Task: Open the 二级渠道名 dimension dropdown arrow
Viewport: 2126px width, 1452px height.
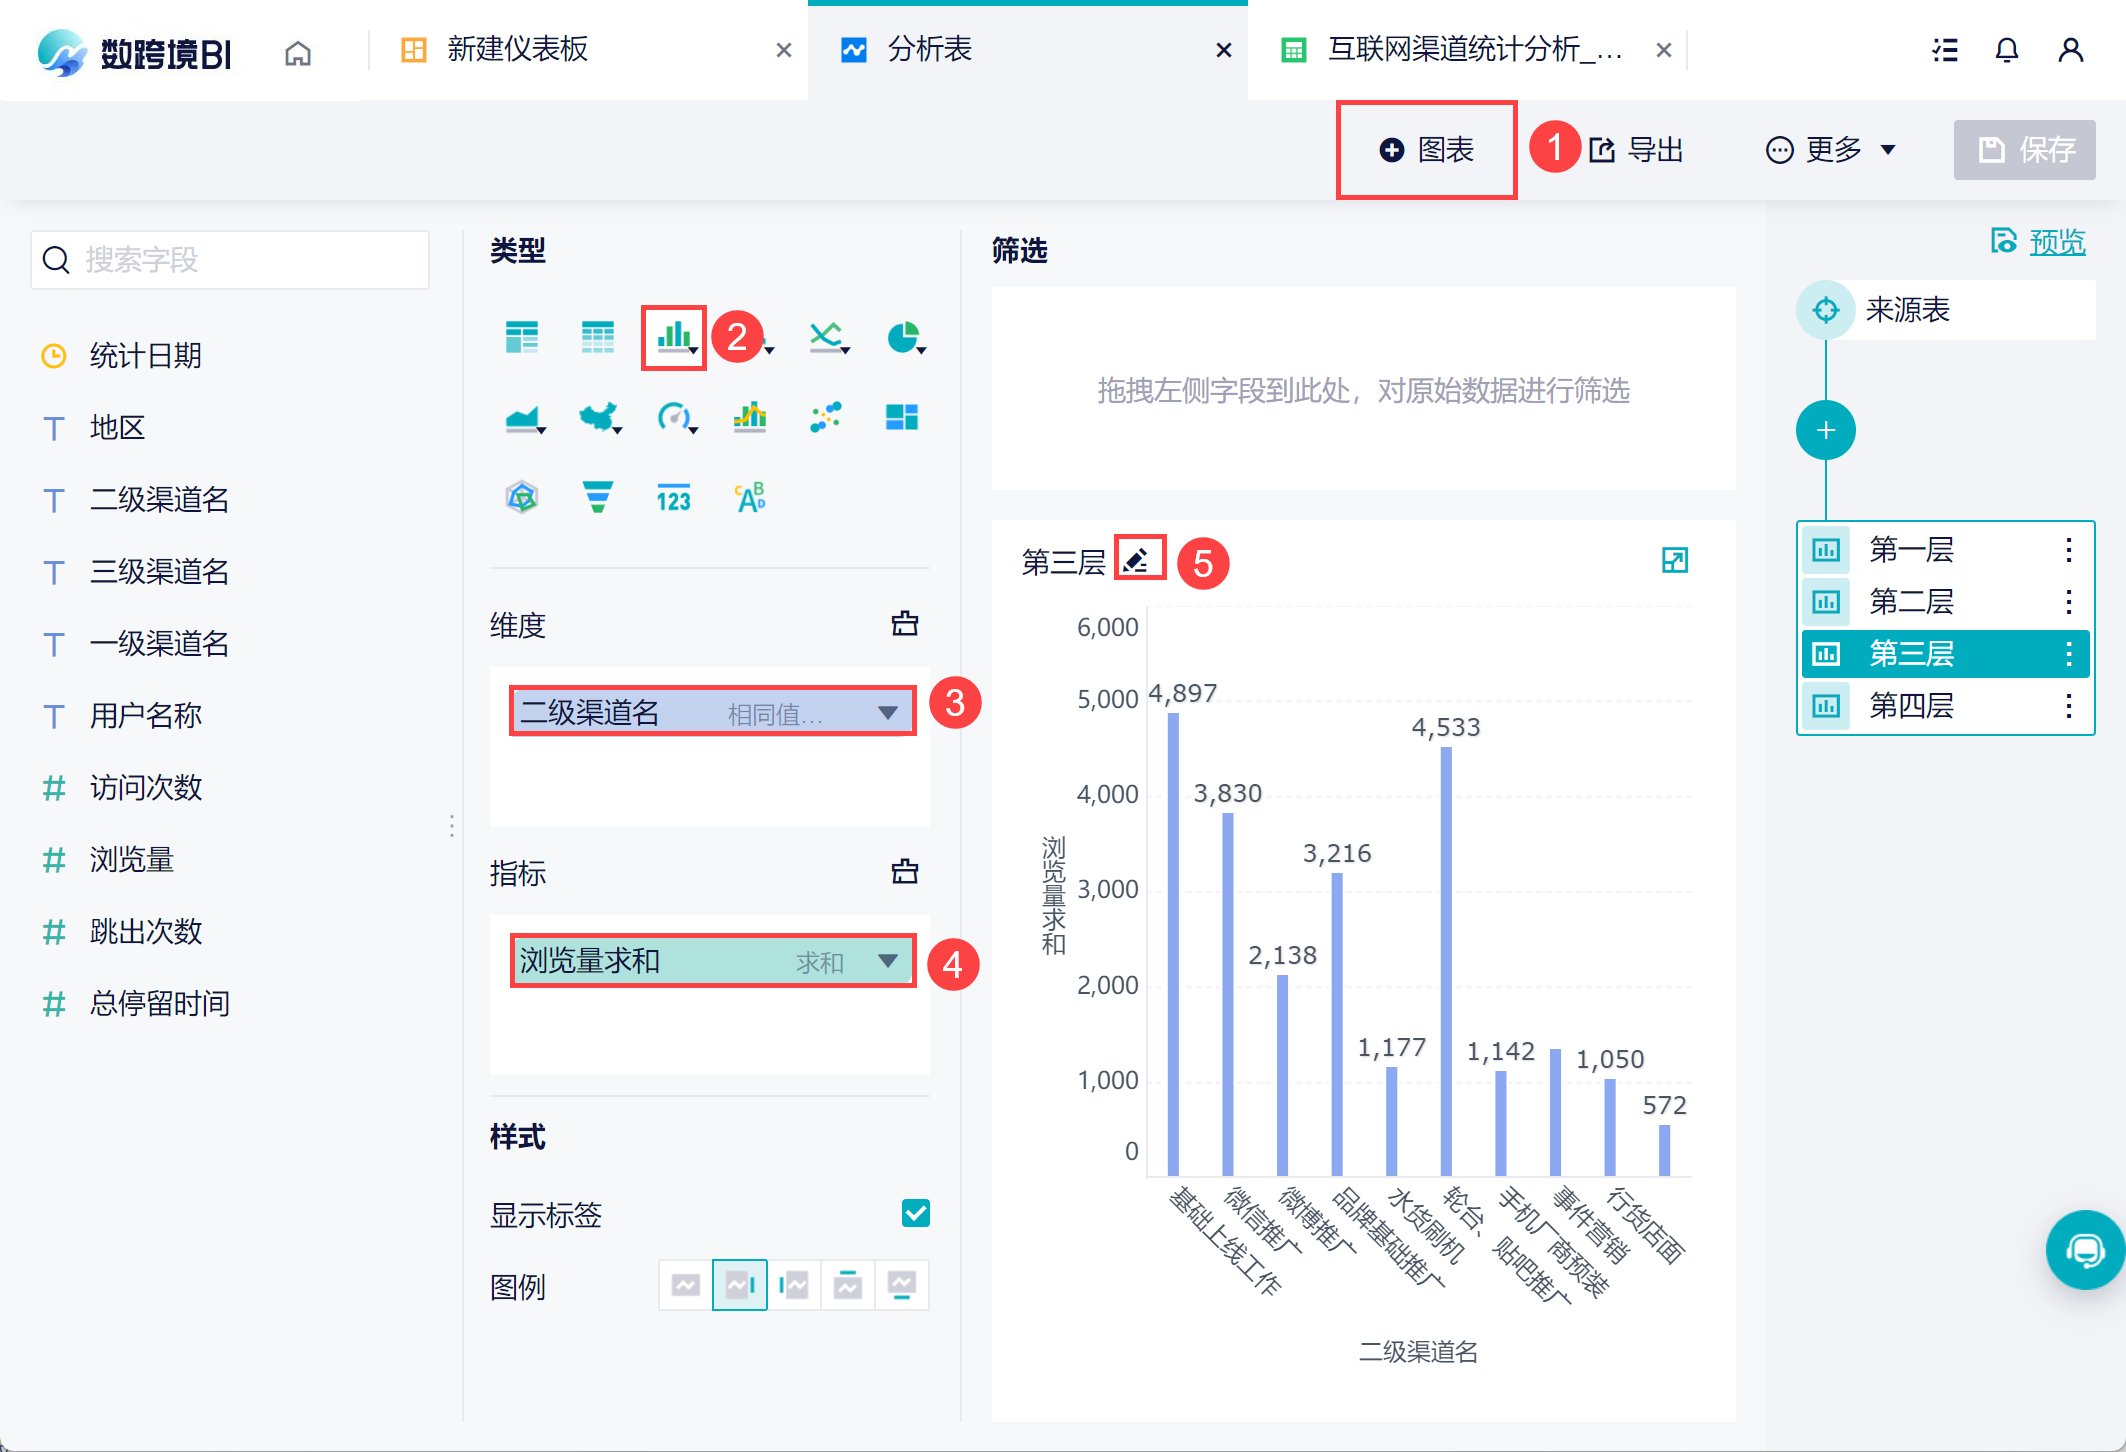Action: [887, 712]
